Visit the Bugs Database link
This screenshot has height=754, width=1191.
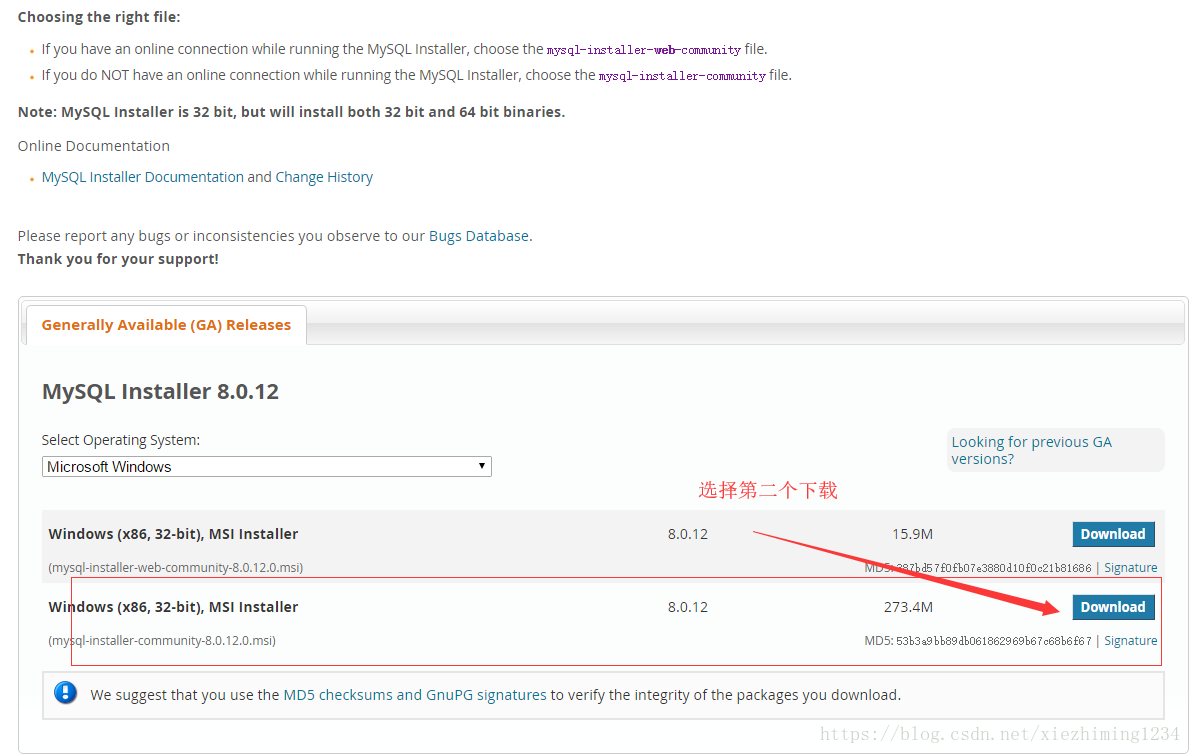tap(478, 236)
